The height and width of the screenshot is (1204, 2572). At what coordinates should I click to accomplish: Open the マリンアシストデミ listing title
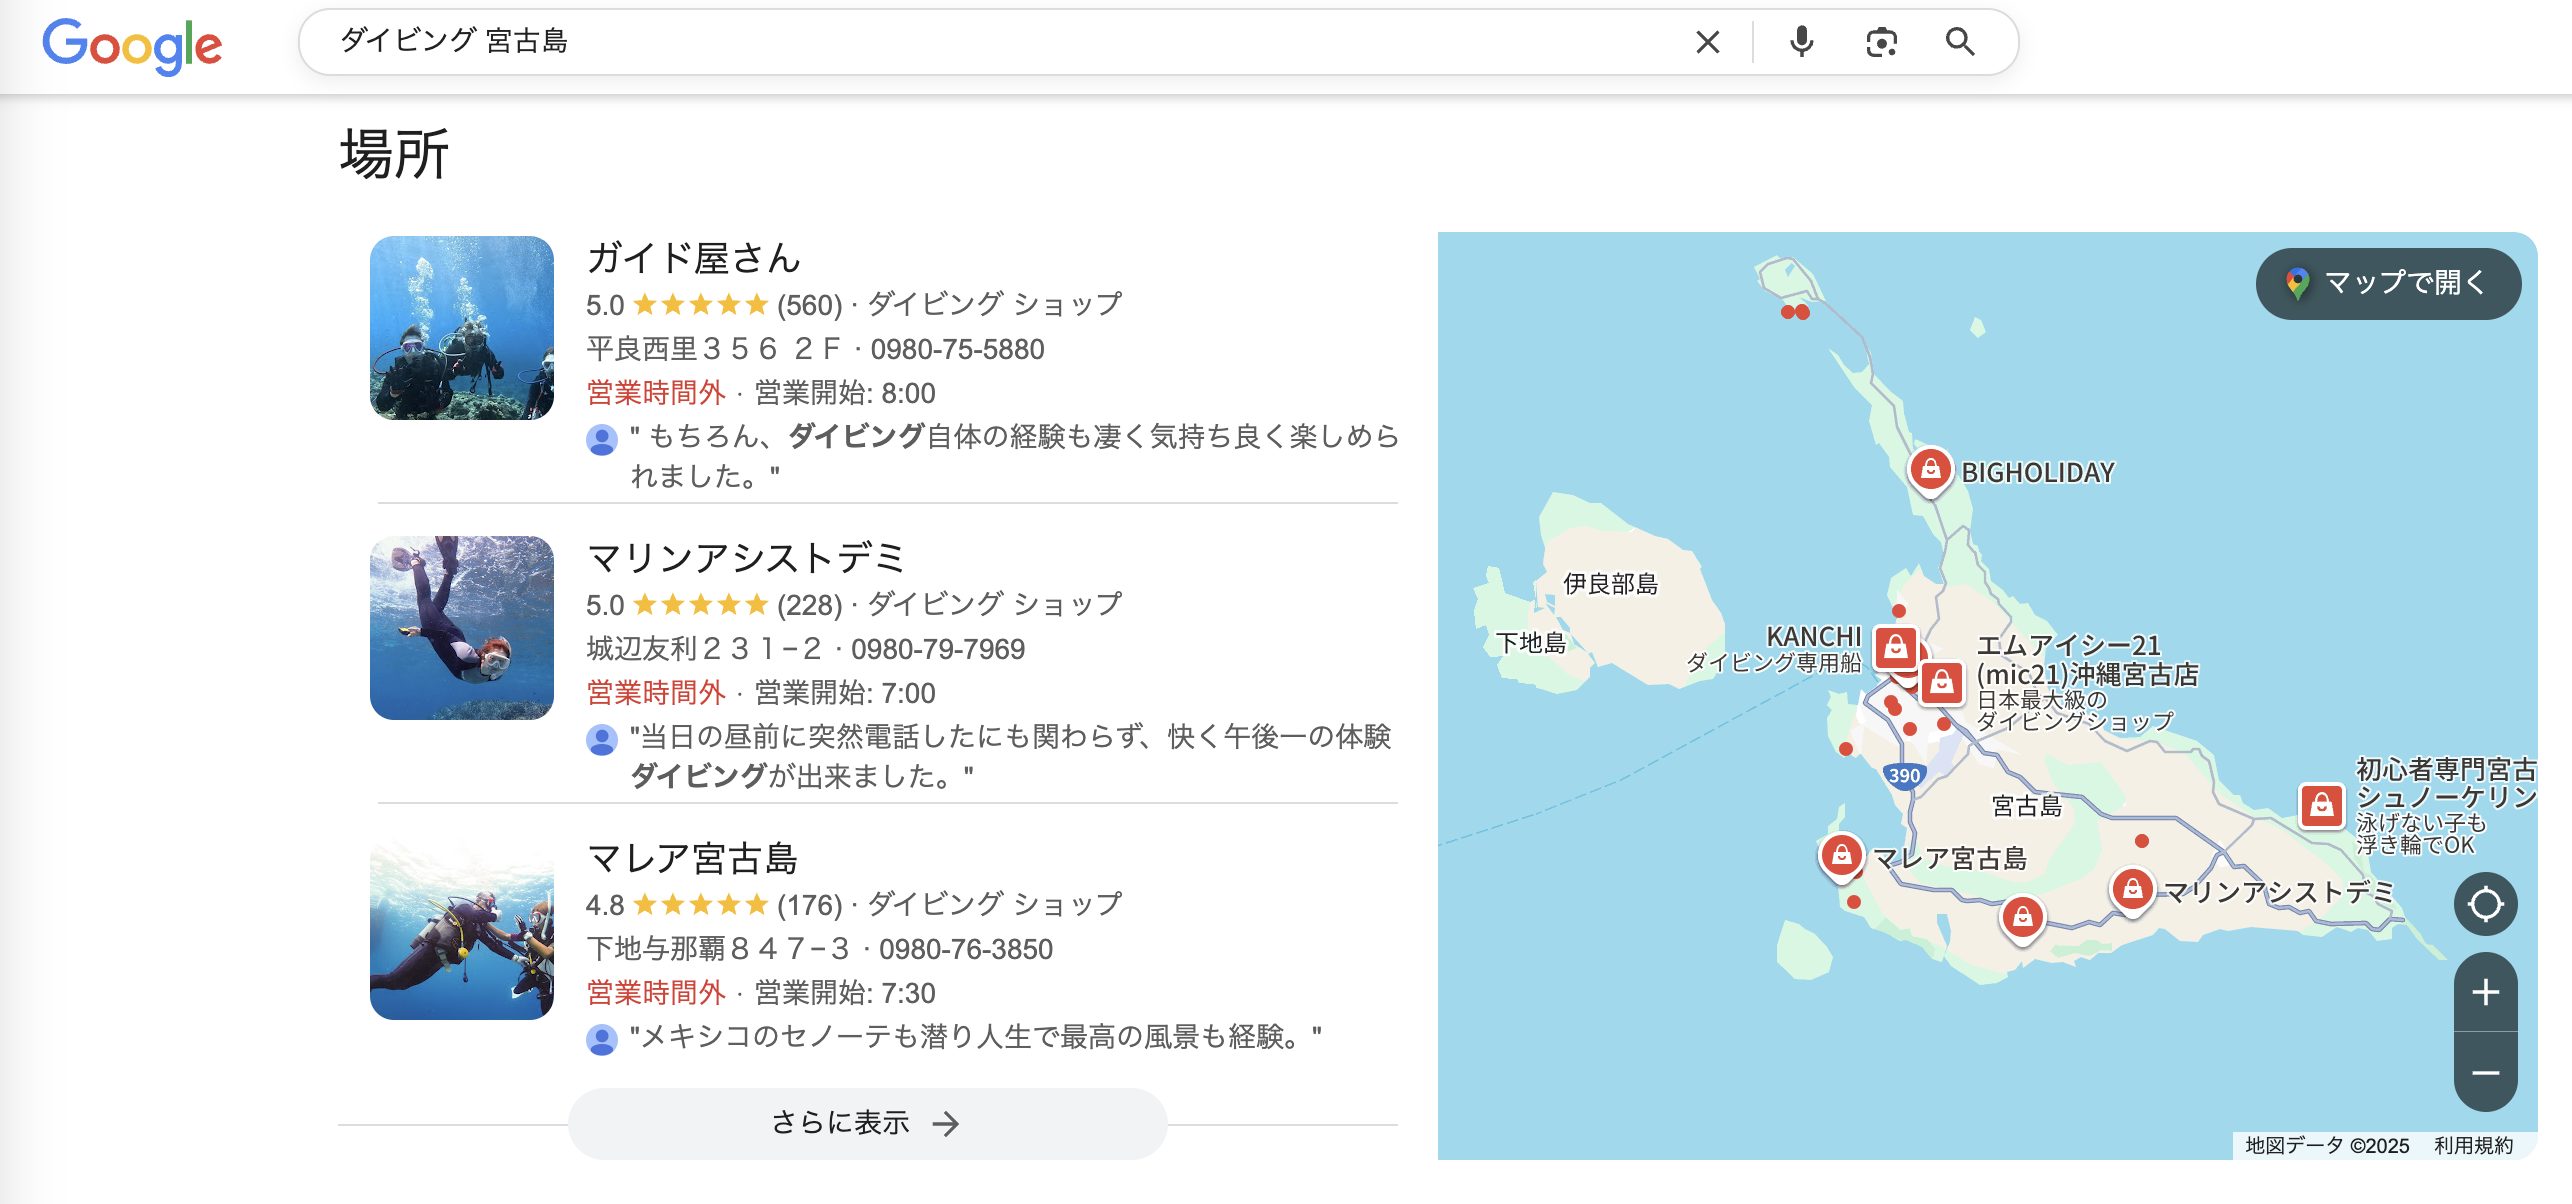pyautogui.click(x=746, y=558)
